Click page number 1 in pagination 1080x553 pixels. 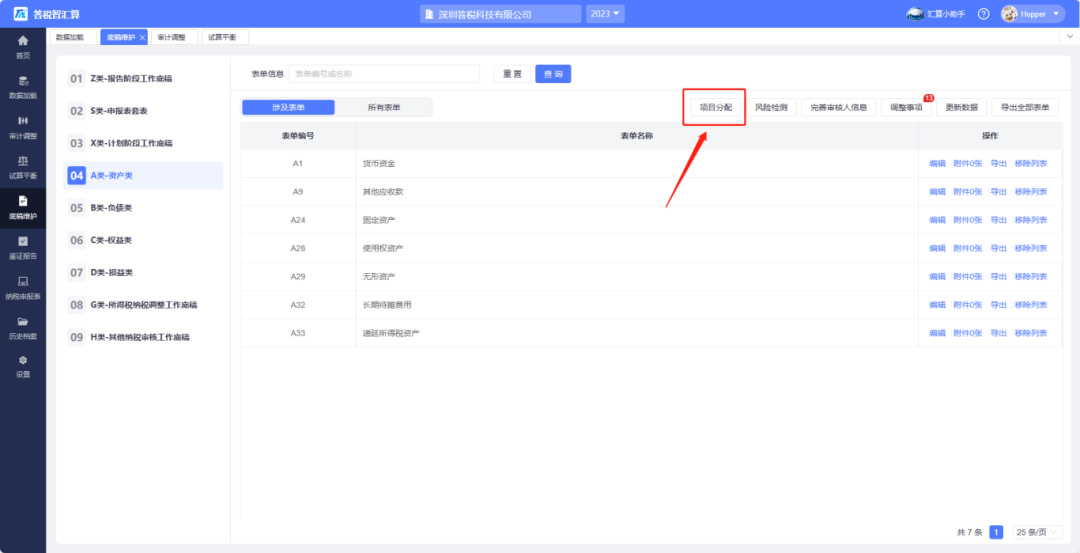996,532
